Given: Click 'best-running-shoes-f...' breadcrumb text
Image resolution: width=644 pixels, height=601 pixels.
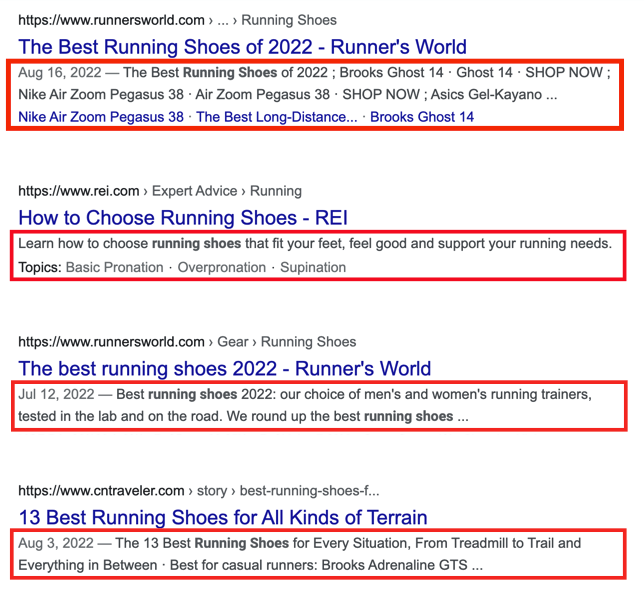Looking at the screenshot, I should coord(310,490).
